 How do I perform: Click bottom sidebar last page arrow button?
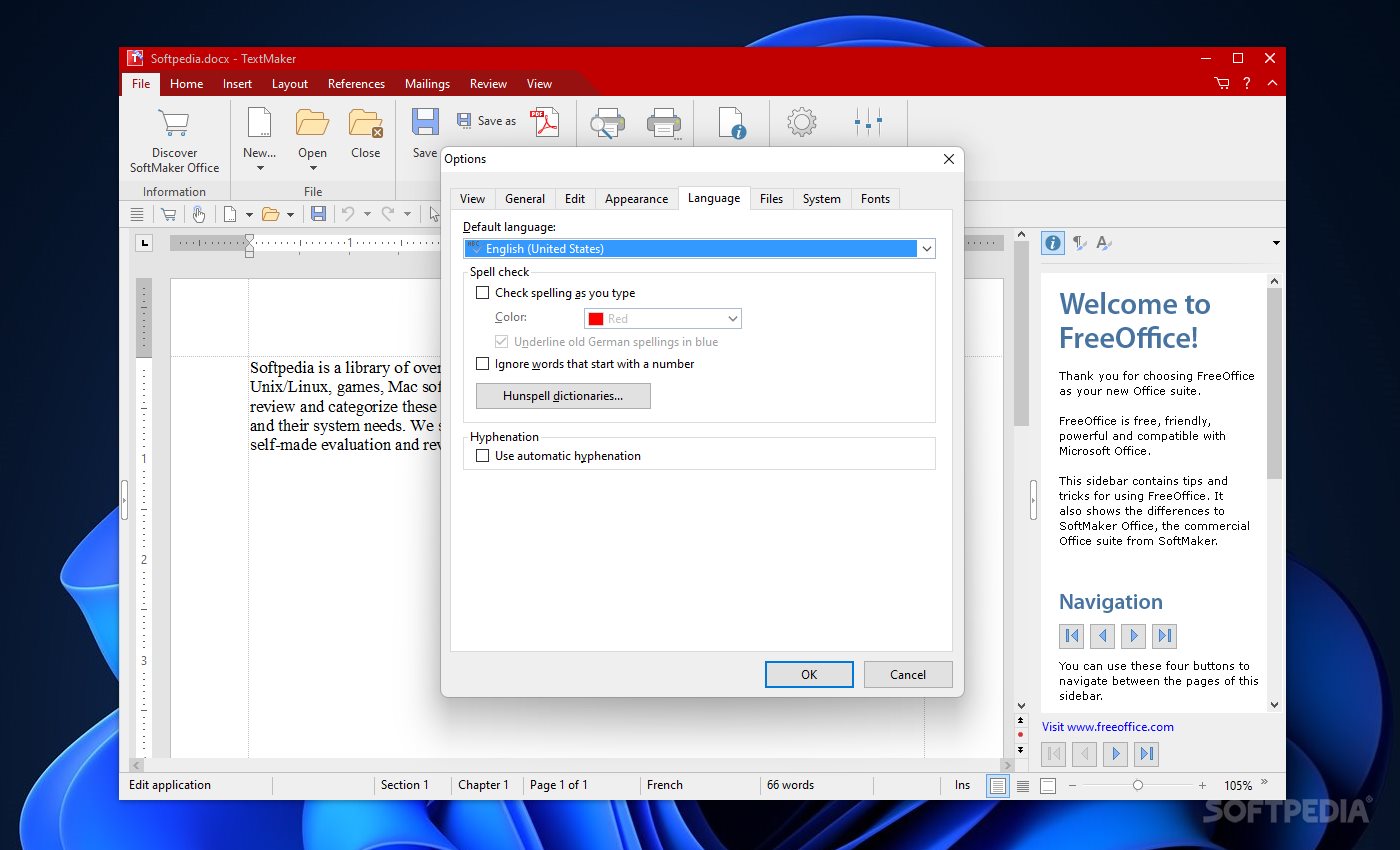1147,754
